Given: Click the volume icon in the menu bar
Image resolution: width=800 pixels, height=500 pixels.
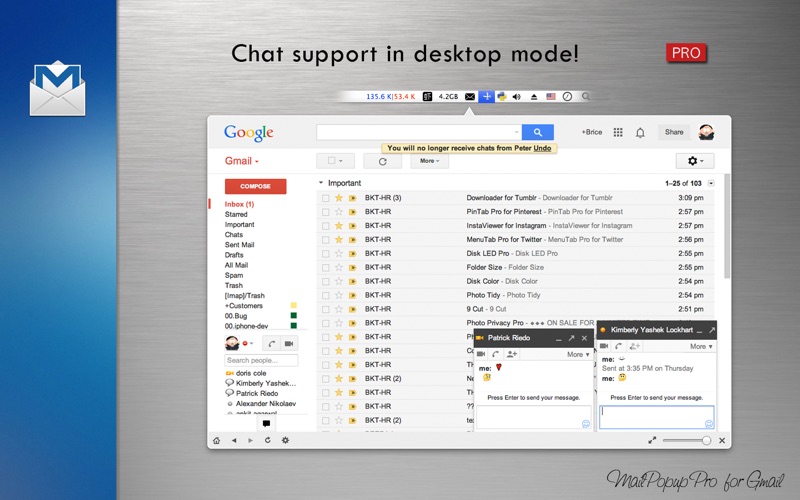Looking at the screenshot, I should point(516,96).
